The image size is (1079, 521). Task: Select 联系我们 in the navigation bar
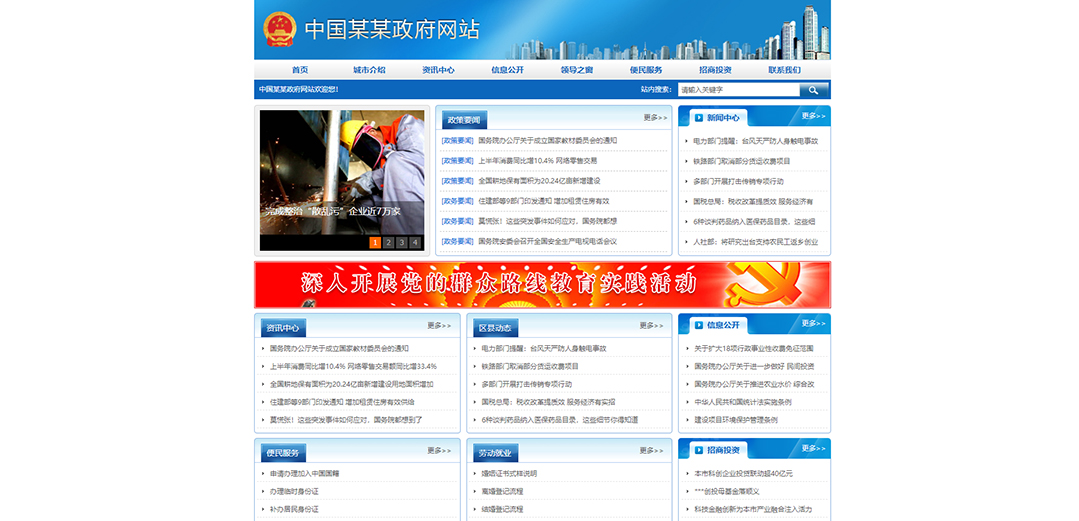[785, 70]
